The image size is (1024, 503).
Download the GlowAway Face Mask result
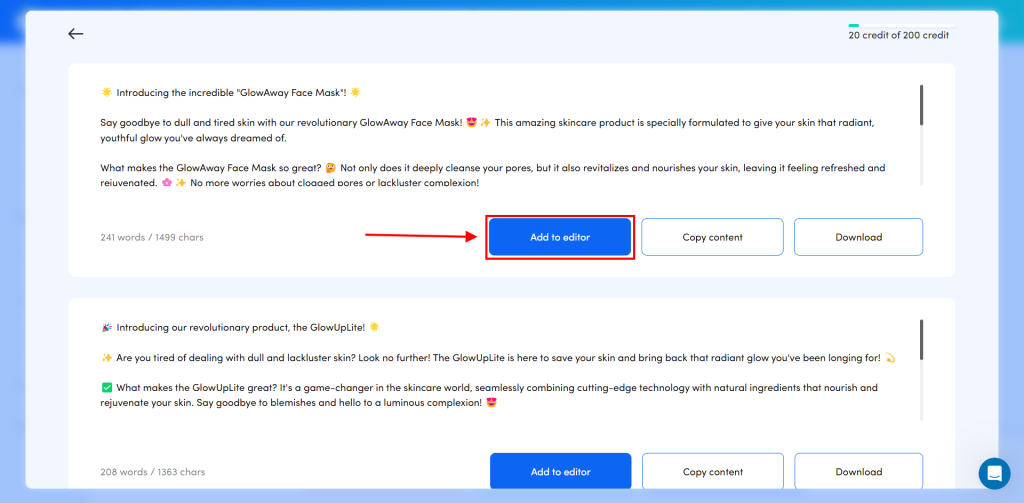point(858,237)
